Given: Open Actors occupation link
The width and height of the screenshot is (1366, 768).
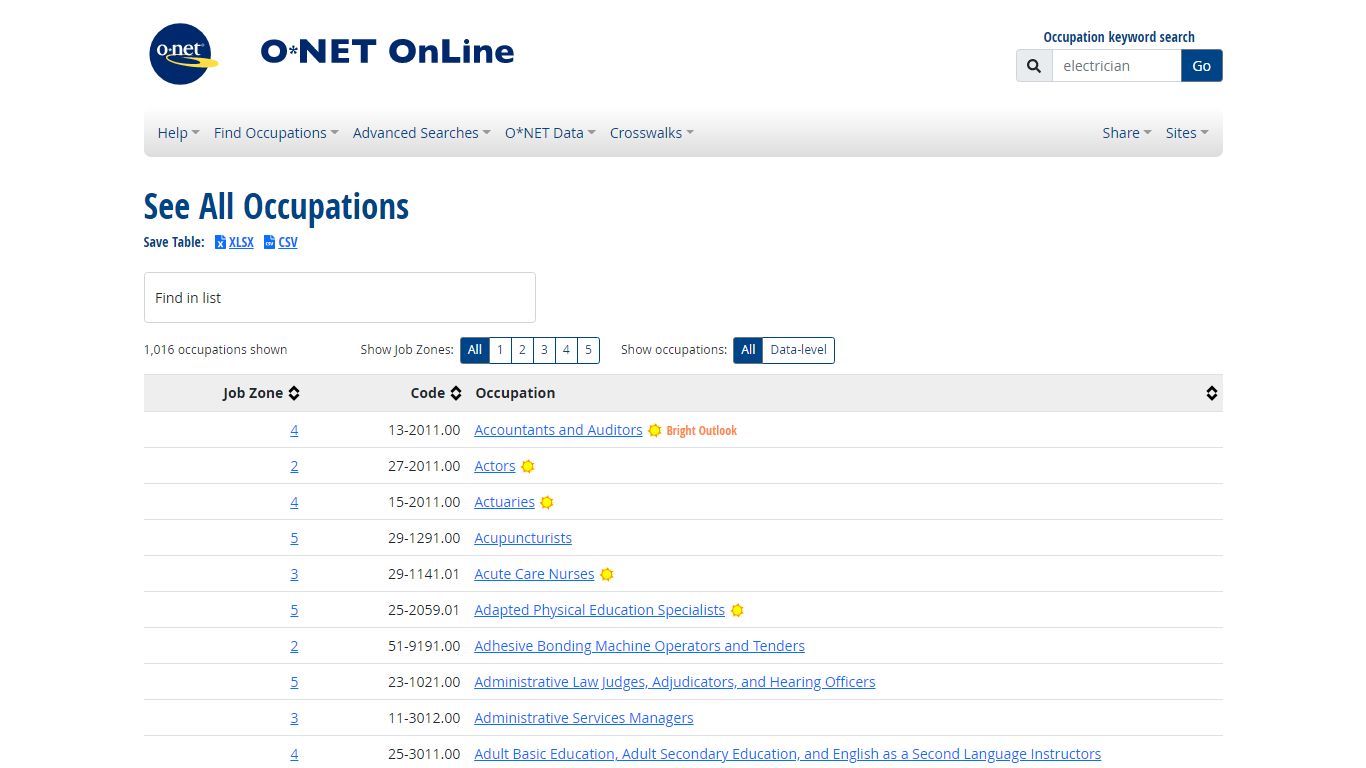Looking at the screenshot, I should [x=495, y=466].
